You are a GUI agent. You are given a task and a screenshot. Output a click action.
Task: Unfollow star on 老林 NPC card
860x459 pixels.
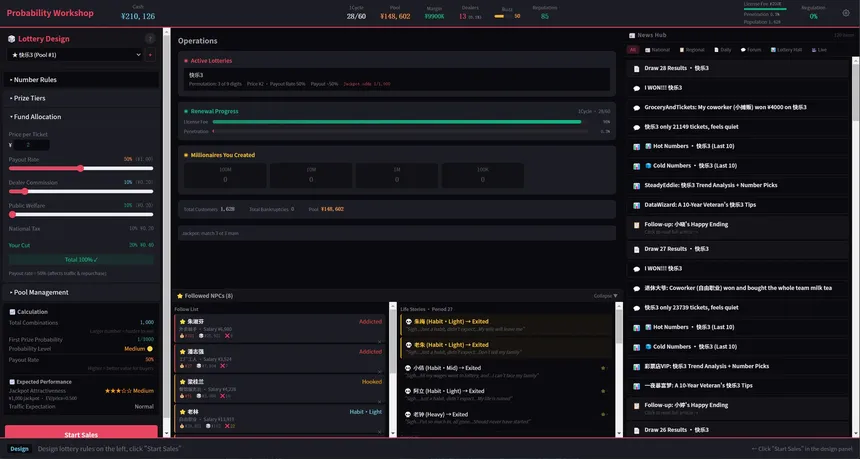coord(182,412)
